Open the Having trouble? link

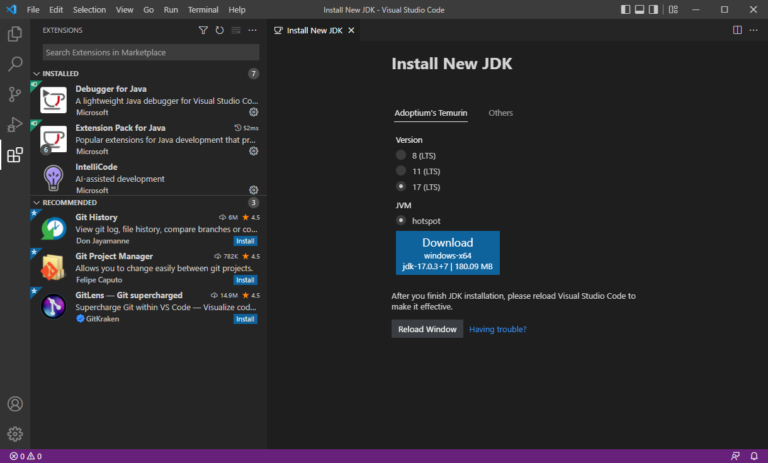(497, 329)
